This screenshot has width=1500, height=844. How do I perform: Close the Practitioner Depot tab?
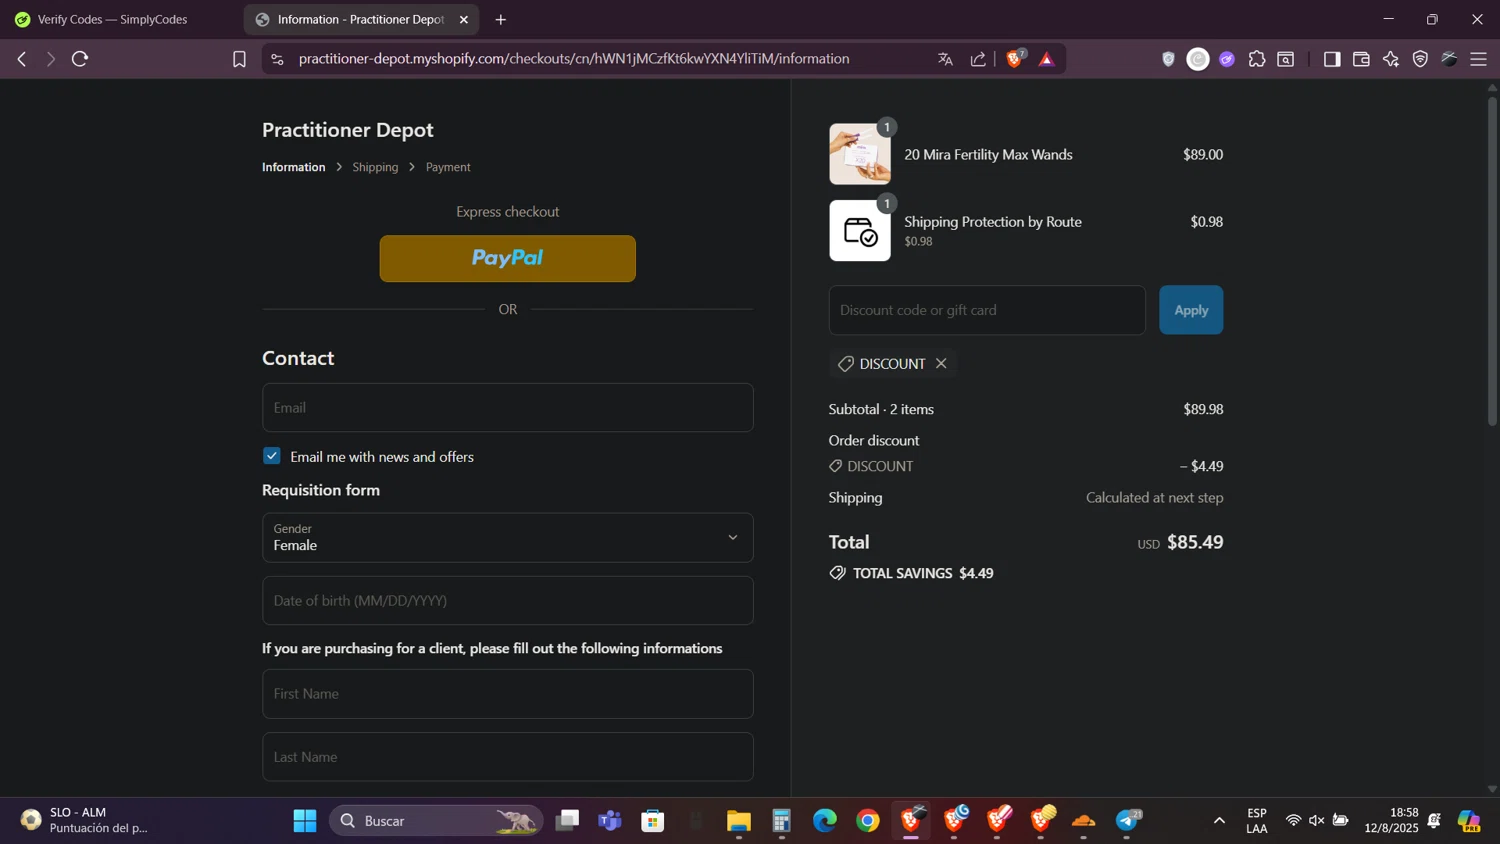464,19
